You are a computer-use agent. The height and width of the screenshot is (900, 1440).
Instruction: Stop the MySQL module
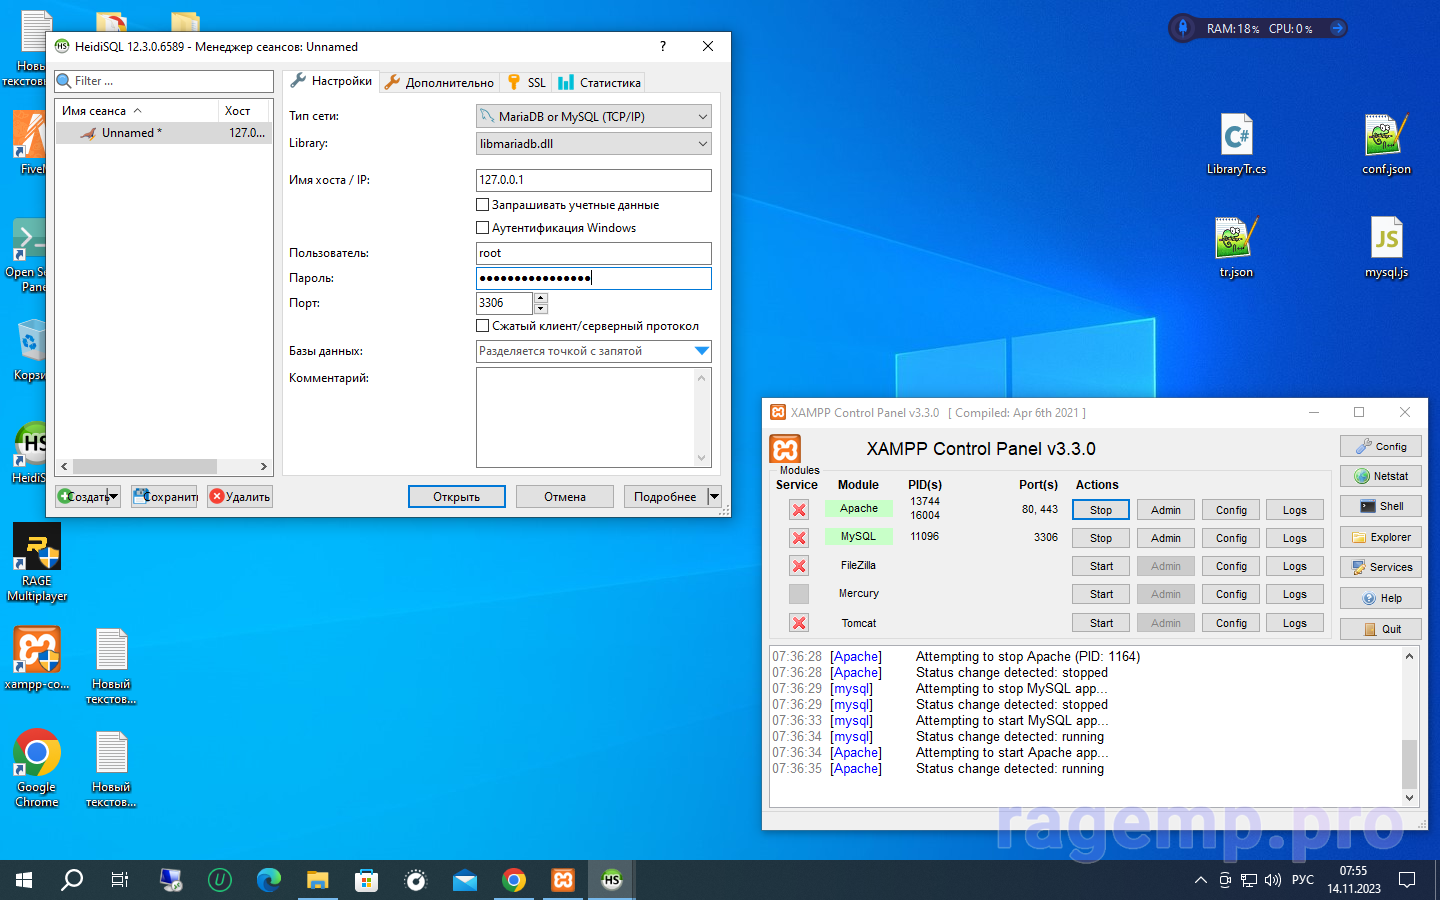click(1100, 538)
